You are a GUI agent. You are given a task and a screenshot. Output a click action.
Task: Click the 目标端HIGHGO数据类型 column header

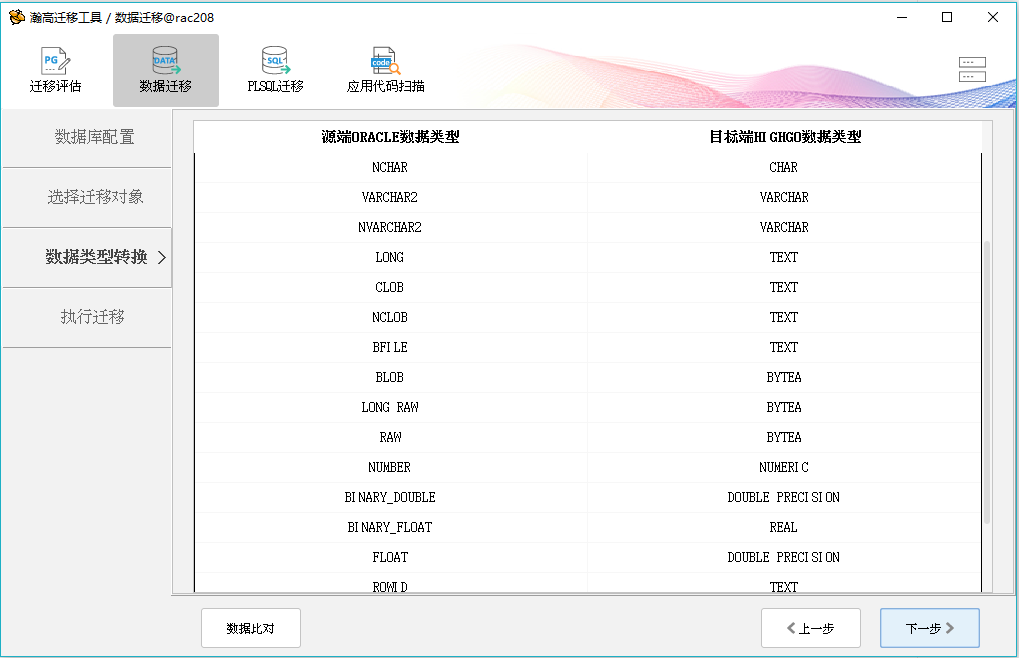tap(785, 137)
